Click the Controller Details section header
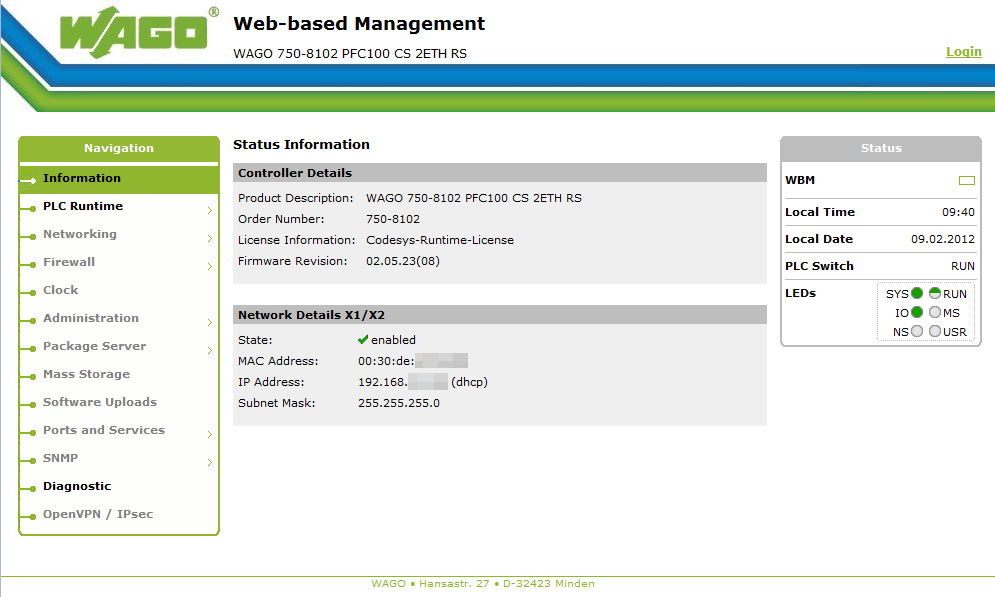 500,173
